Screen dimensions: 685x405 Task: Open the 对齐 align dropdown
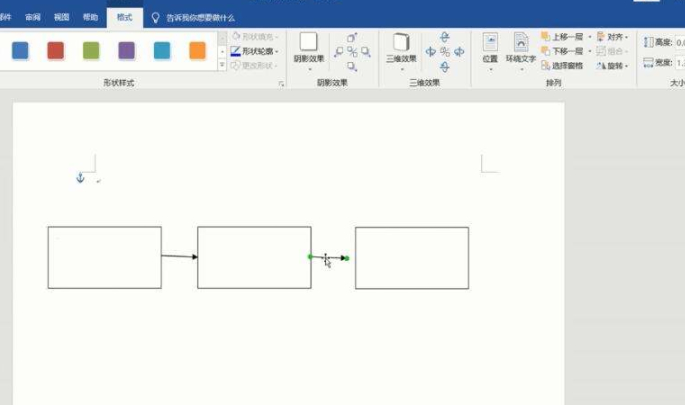click(x=613, y=36)
